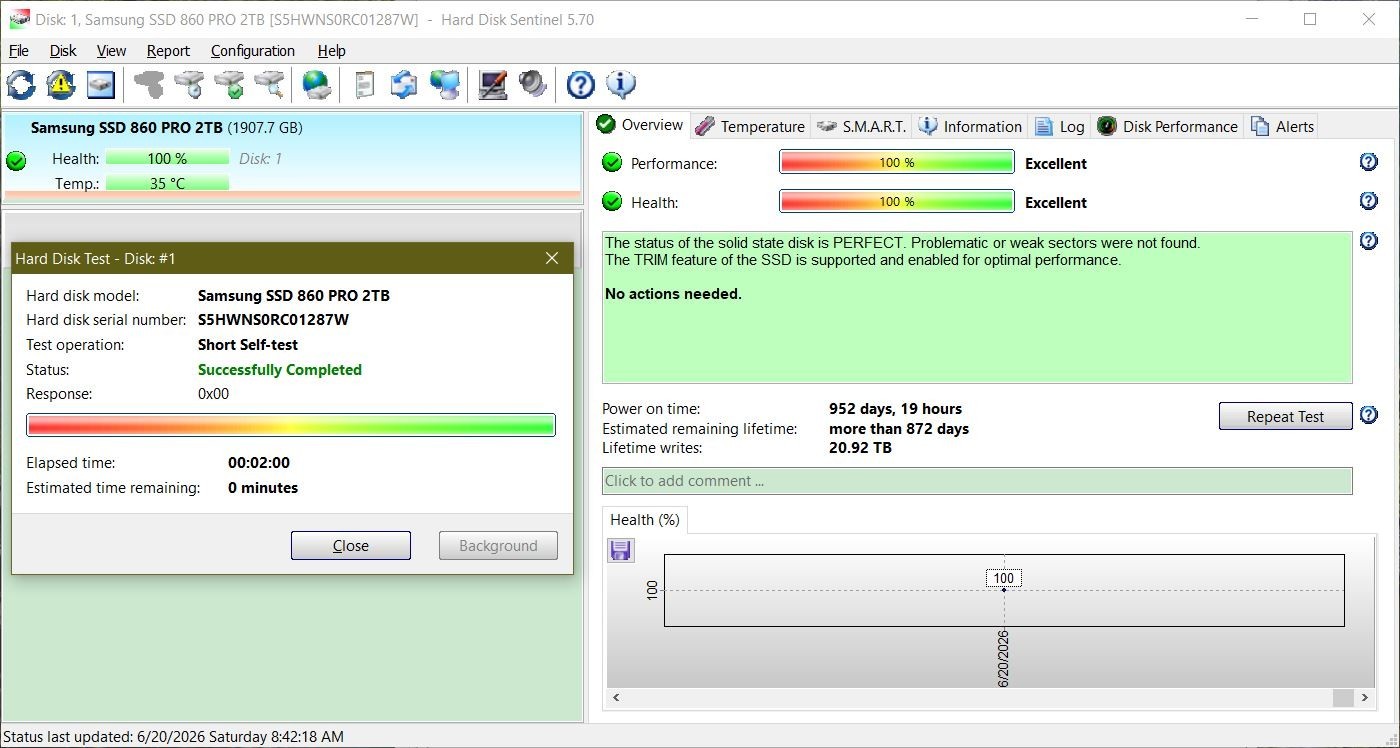
Task: Click the globe and monitor network icon
Action: coord(444,85)
